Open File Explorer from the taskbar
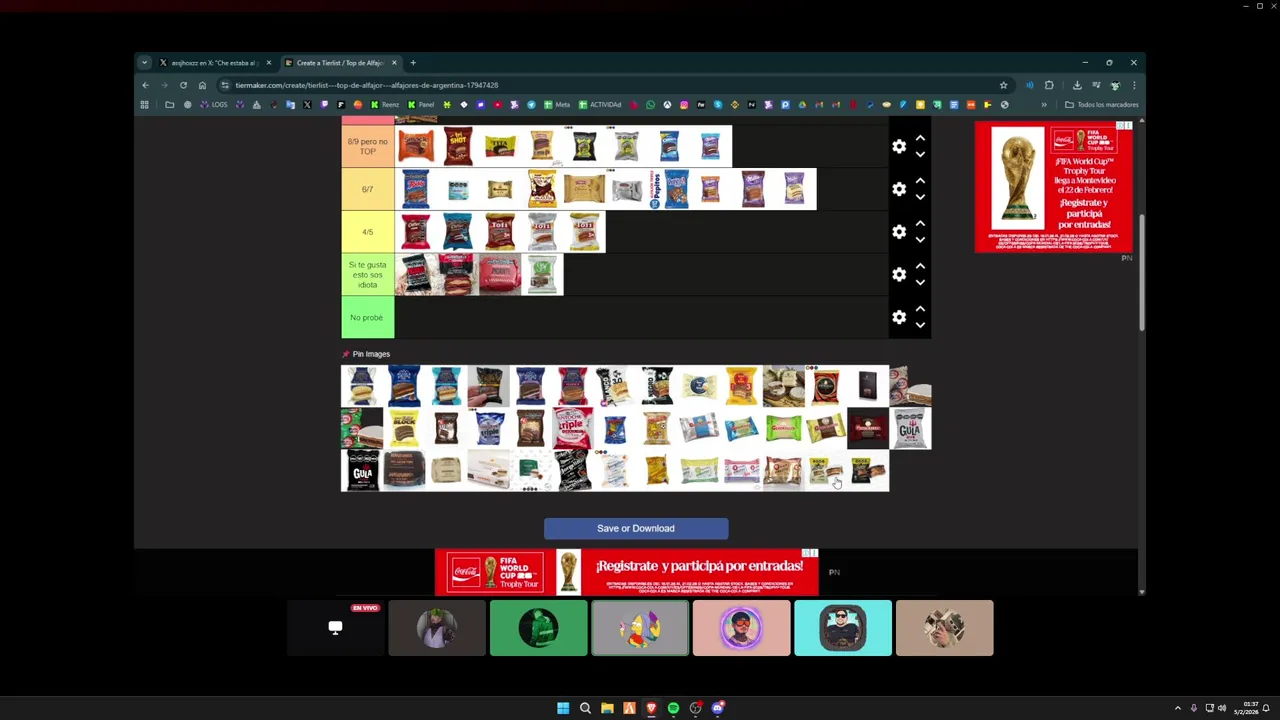1280x720 pixels. (607, 708)
